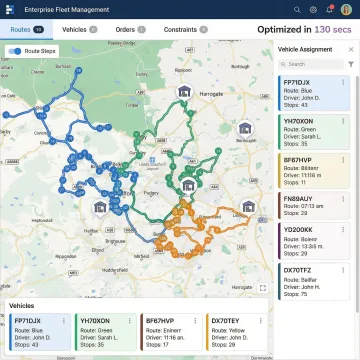This screenshot has width=360, height=360.
Task: Select the depot marker near Harrogate
Action: [x=184, y=91]
